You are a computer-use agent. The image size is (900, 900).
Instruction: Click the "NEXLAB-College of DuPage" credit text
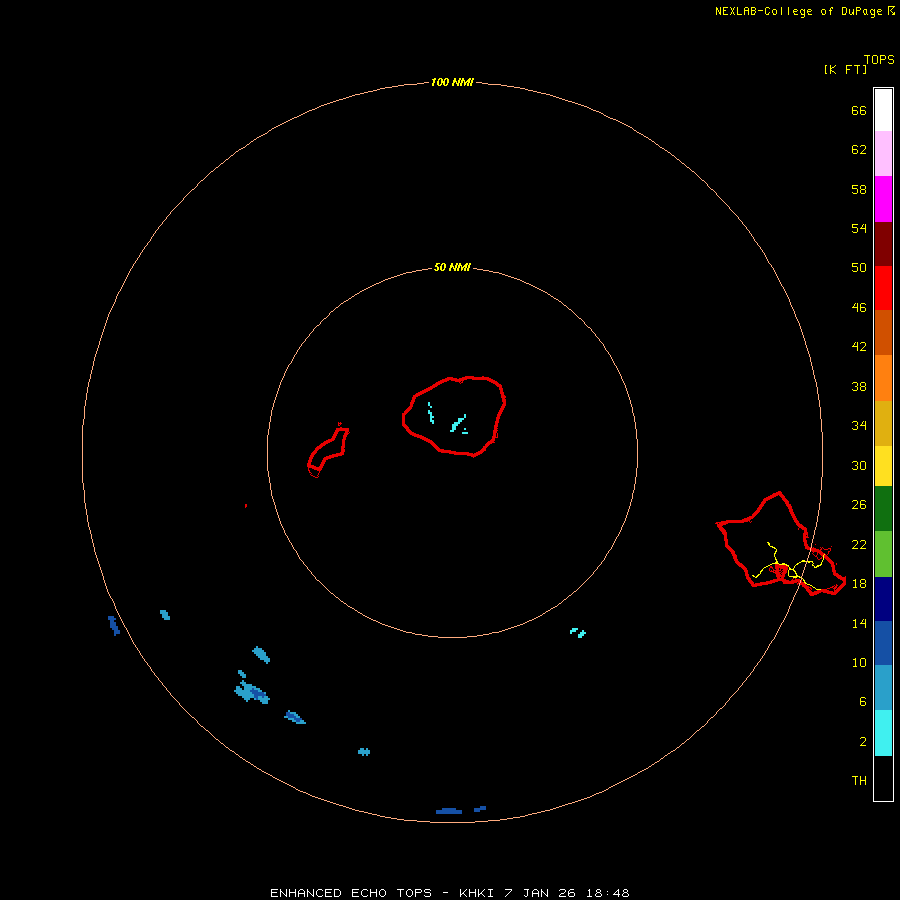[798, 11]
